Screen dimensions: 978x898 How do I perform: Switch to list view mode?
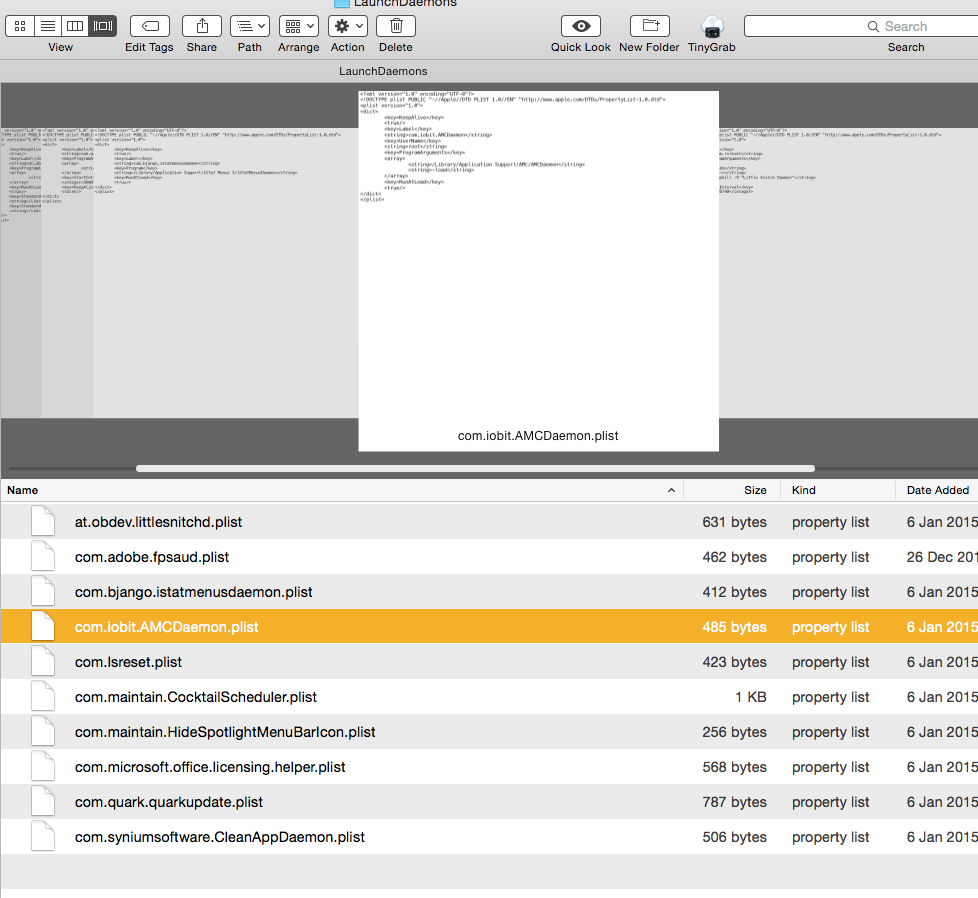[47, 26]
